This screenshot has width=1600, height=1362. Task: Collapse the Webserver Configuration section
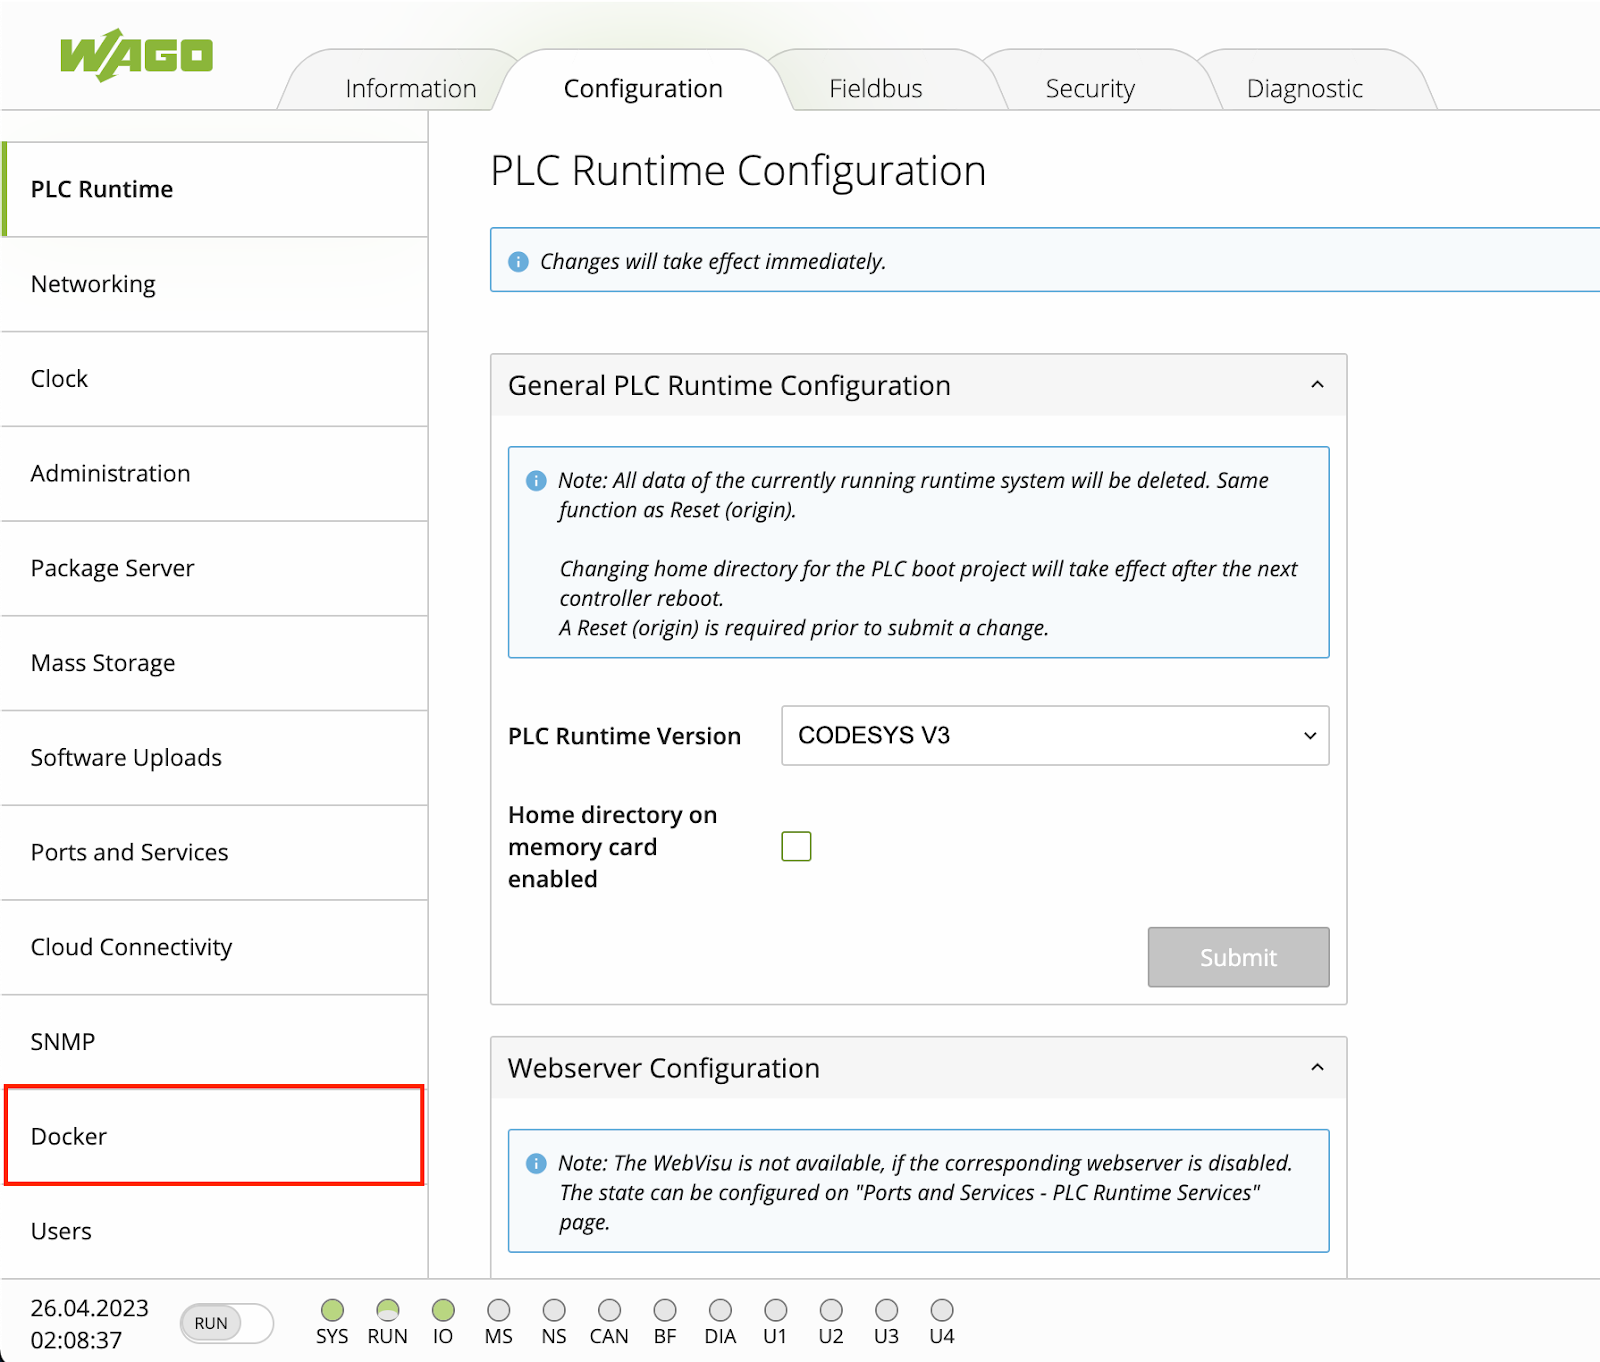pos(1317,1068)
